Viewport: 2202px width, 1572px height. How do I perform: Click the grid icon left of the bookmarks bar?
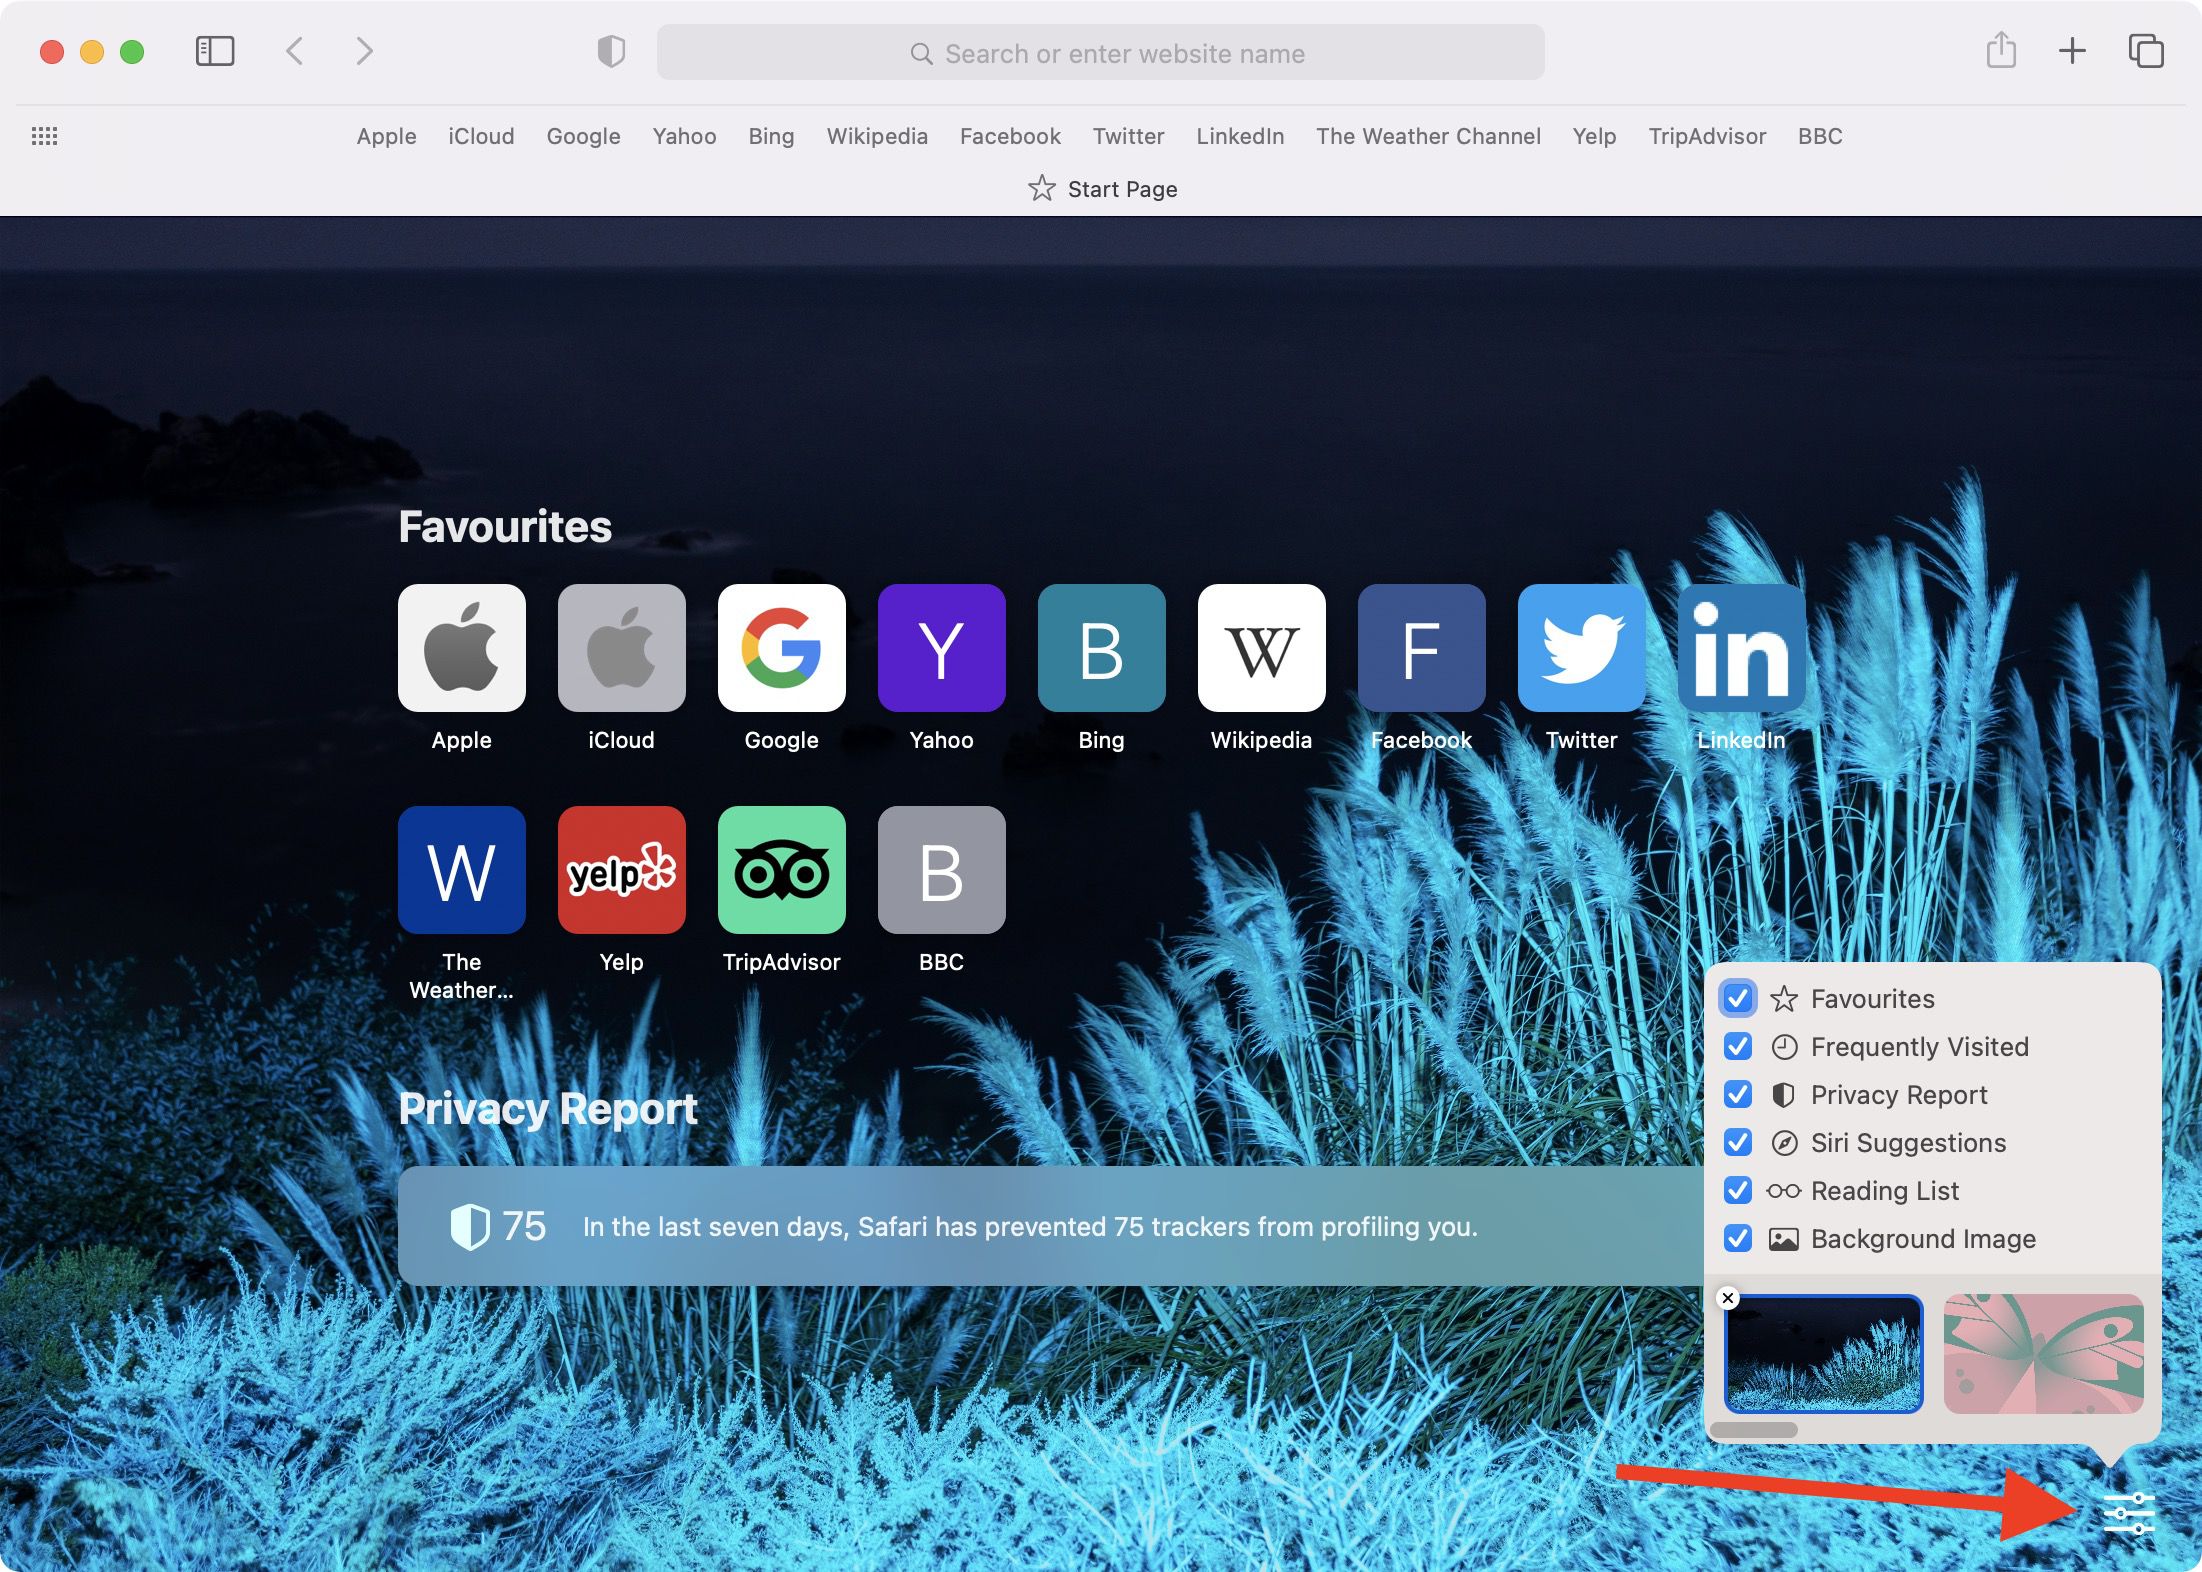point(45,136)
